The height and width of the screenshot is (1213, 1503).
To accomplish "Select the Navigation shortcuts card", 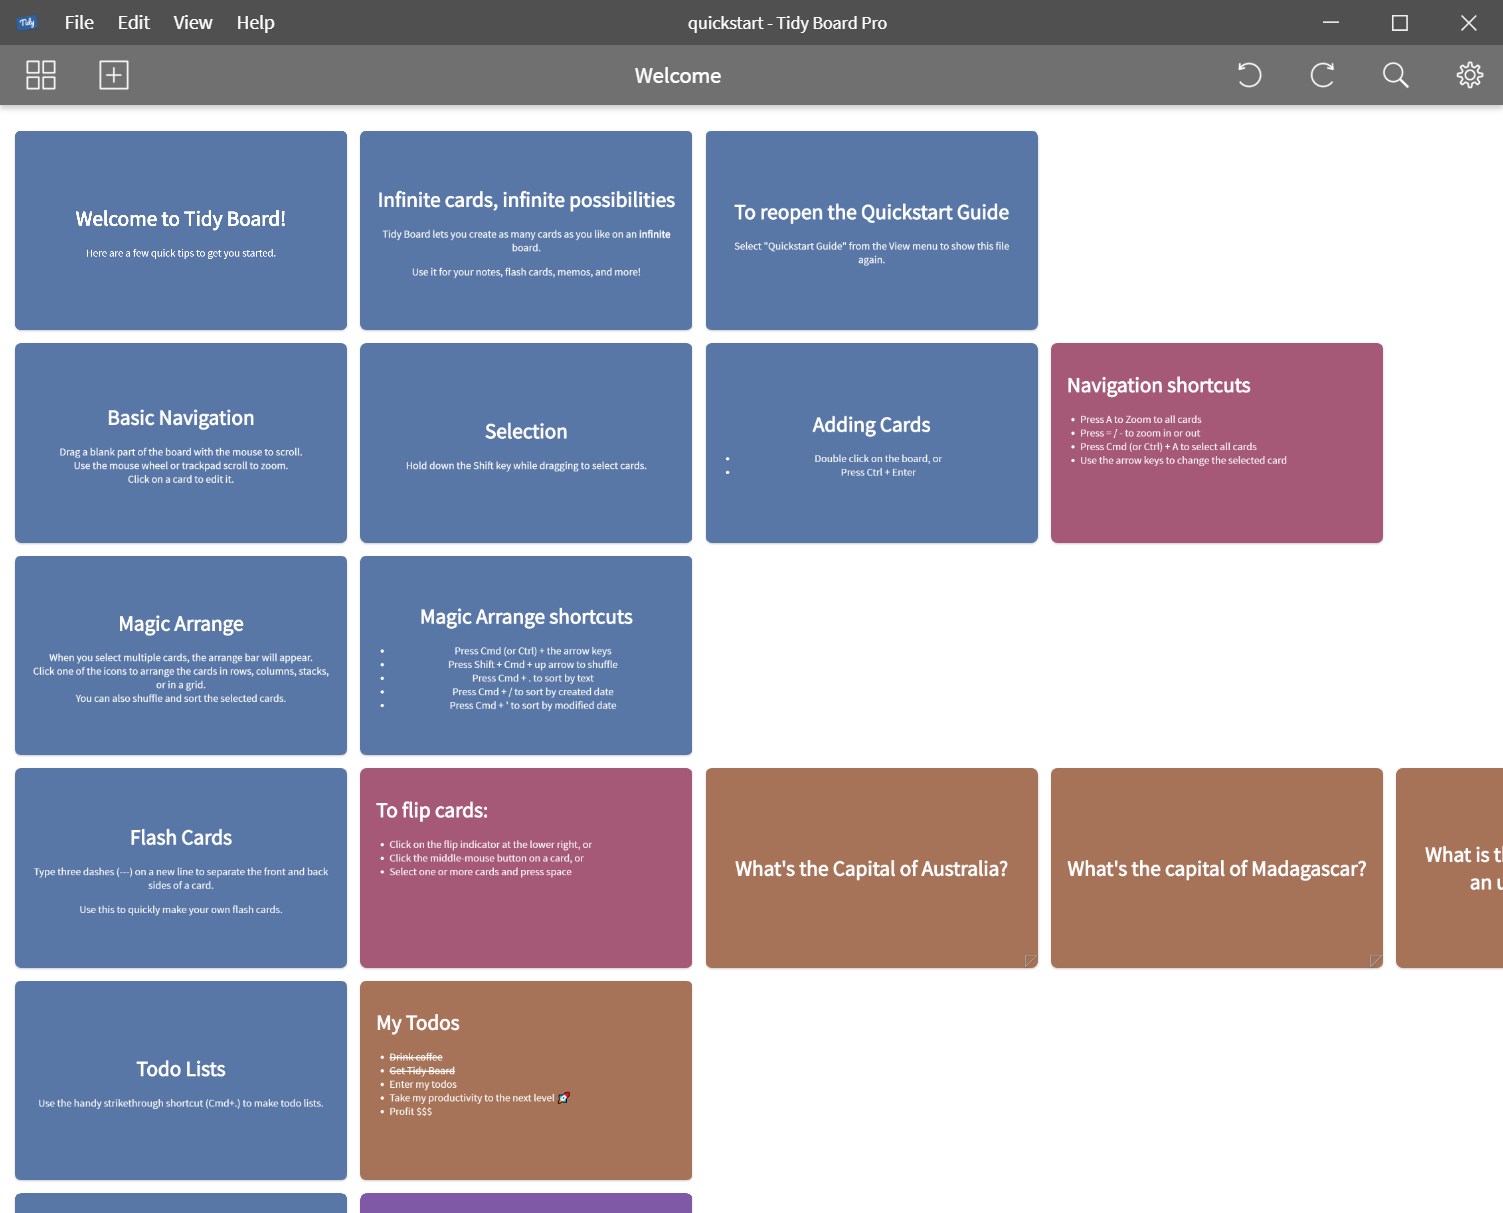I will tap(1217, 443).
